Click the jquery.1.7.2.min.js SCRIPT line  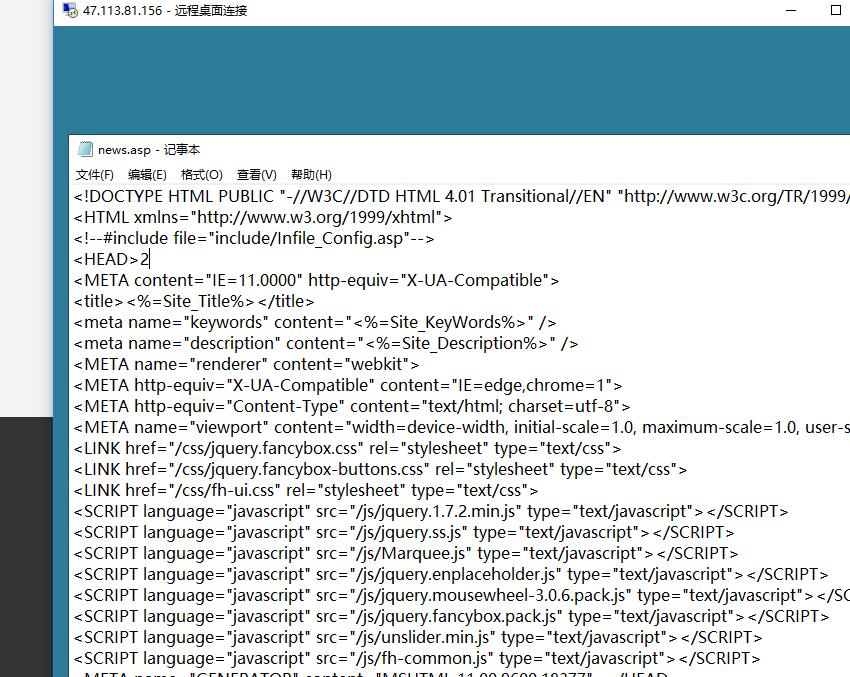pos(431,512)
